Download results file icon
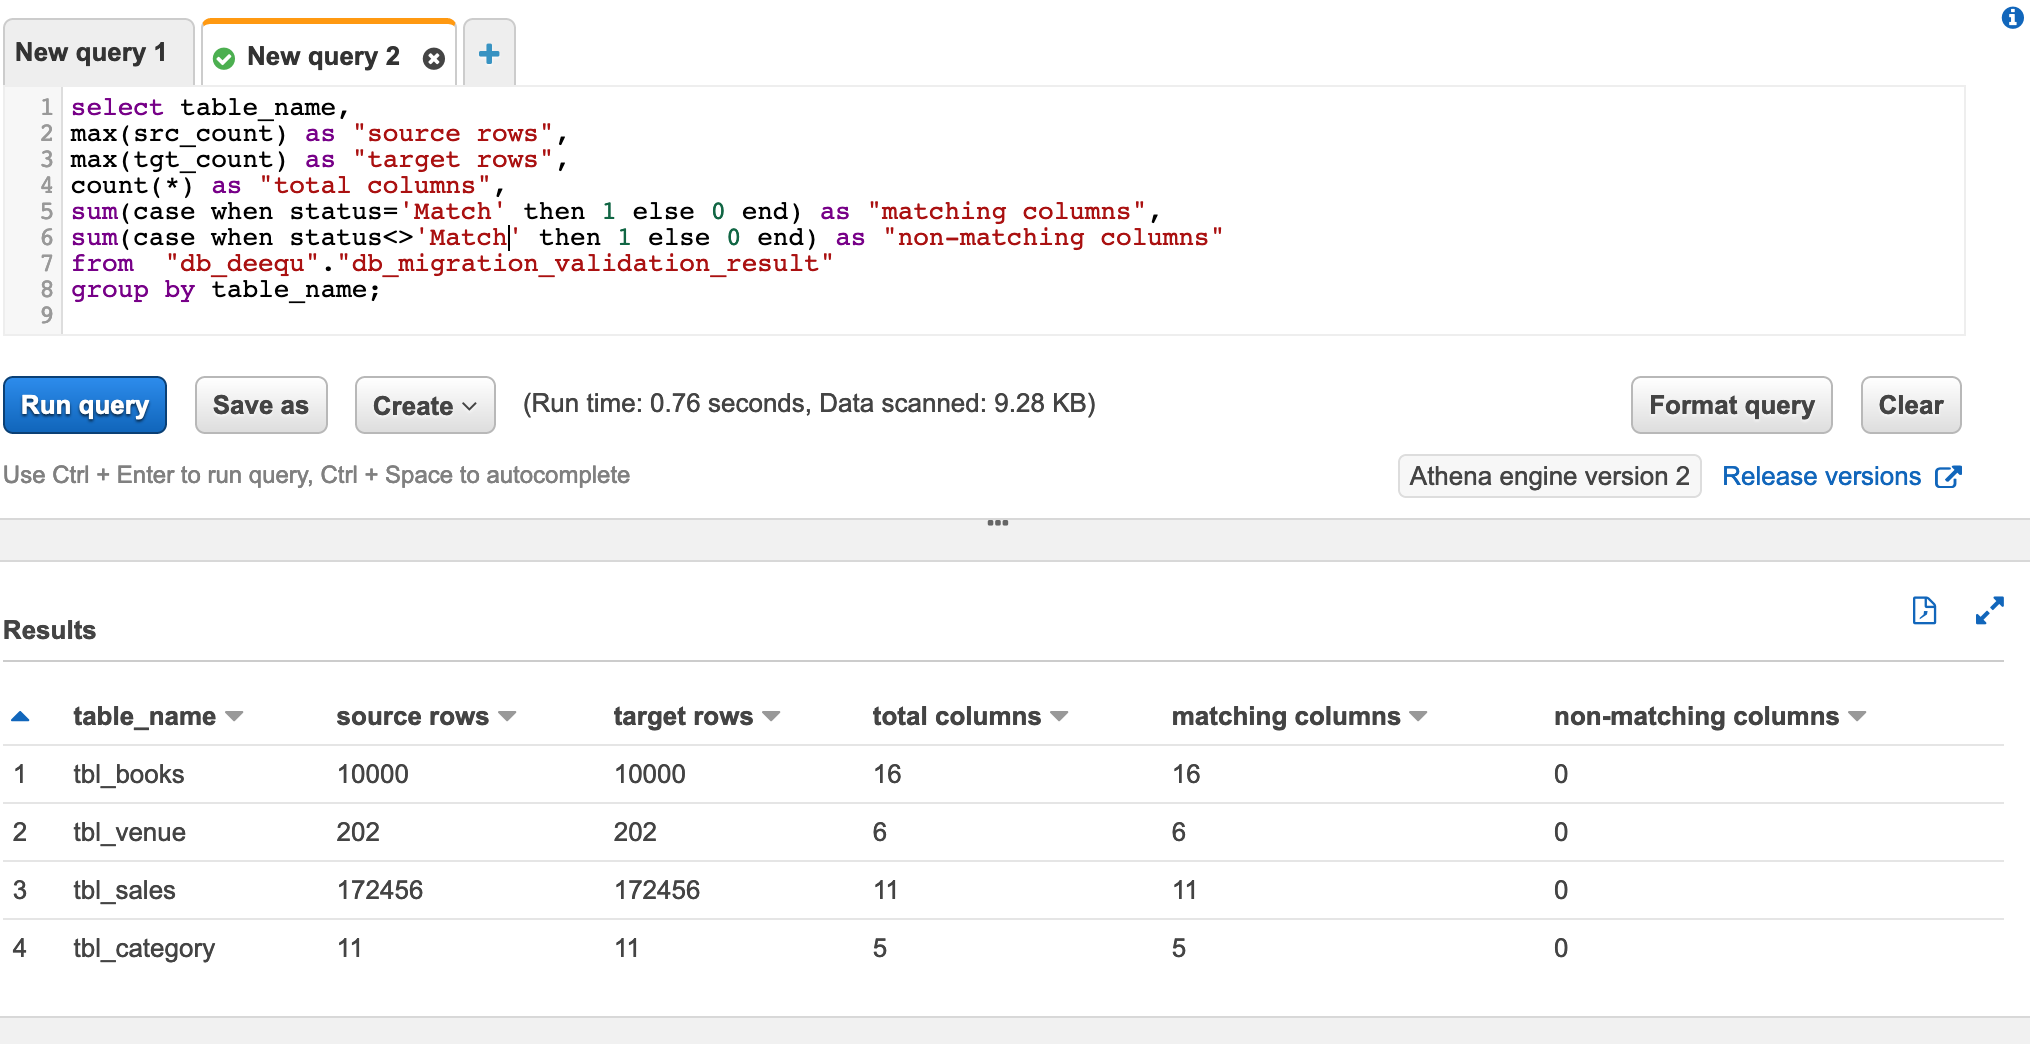2030x1044 pixels. point(1924,610)
